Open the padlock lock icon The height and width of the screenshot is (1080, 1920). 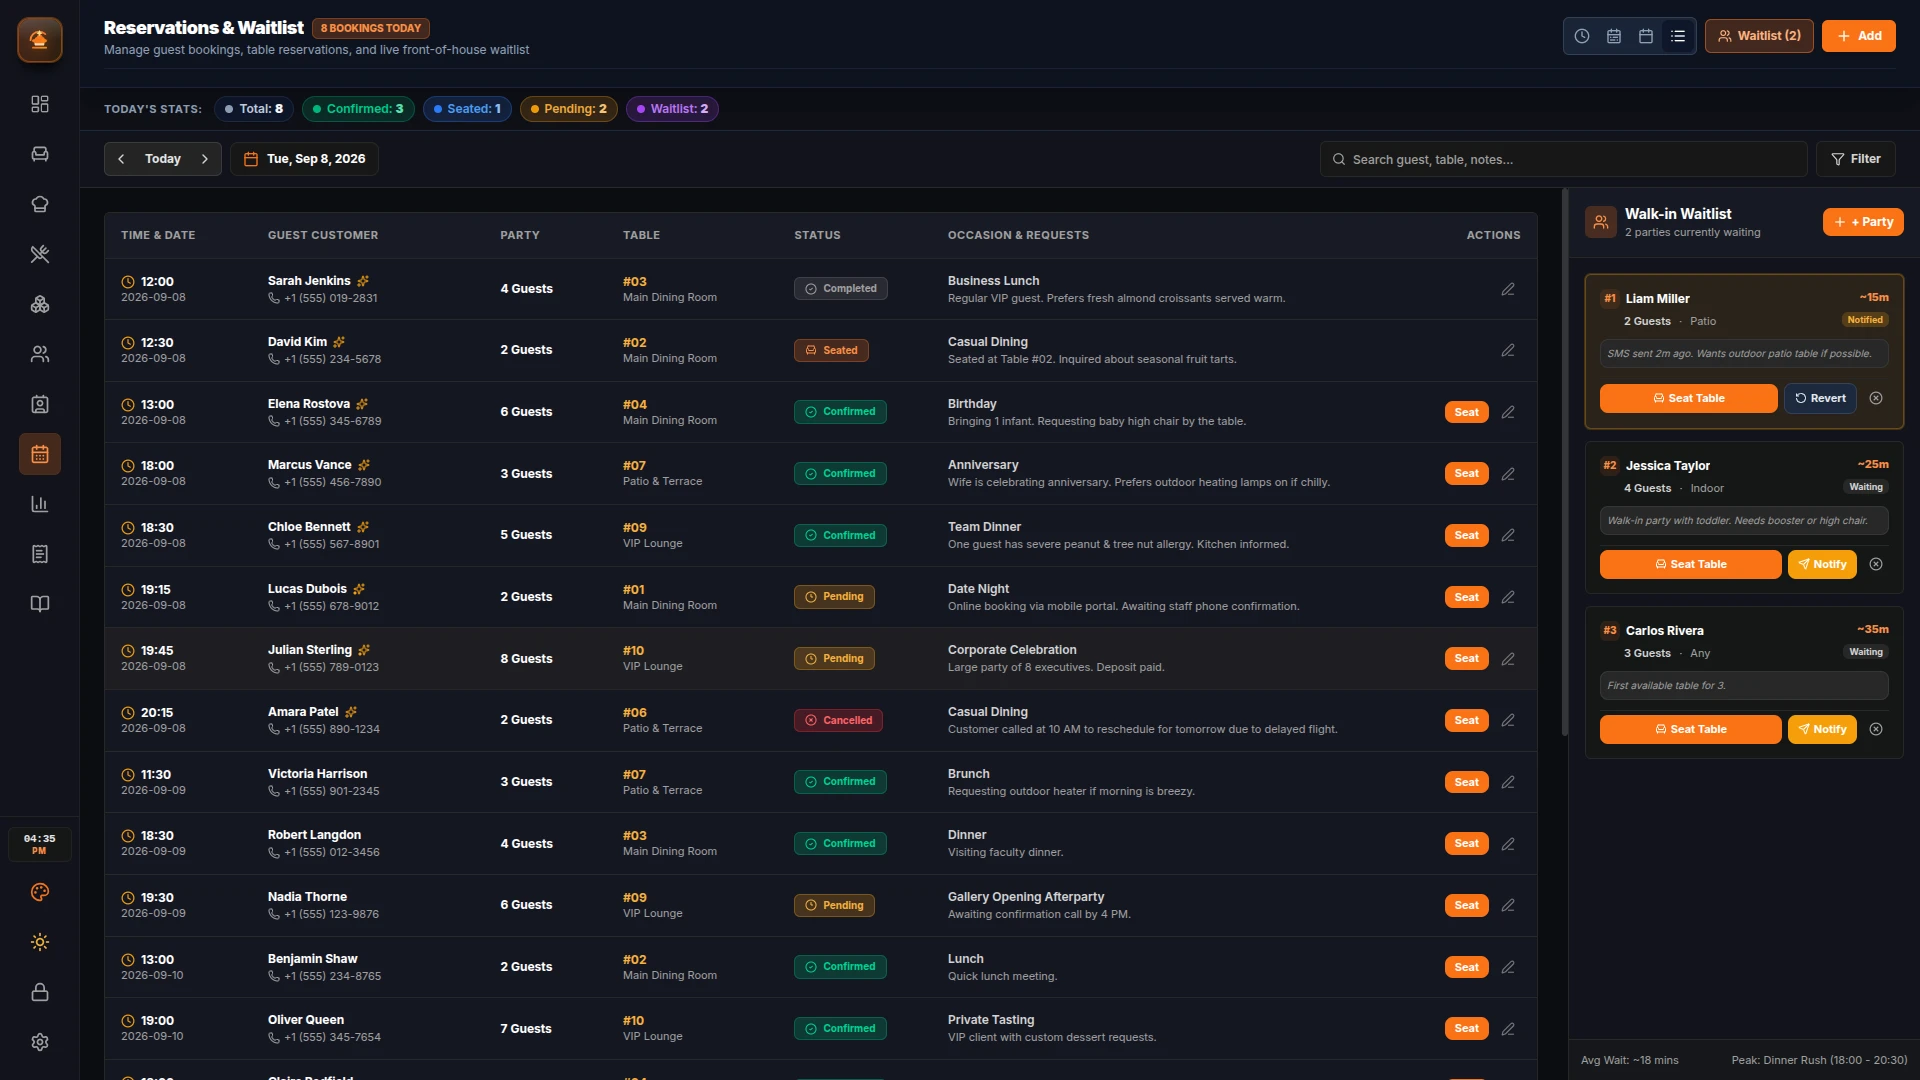40,992
